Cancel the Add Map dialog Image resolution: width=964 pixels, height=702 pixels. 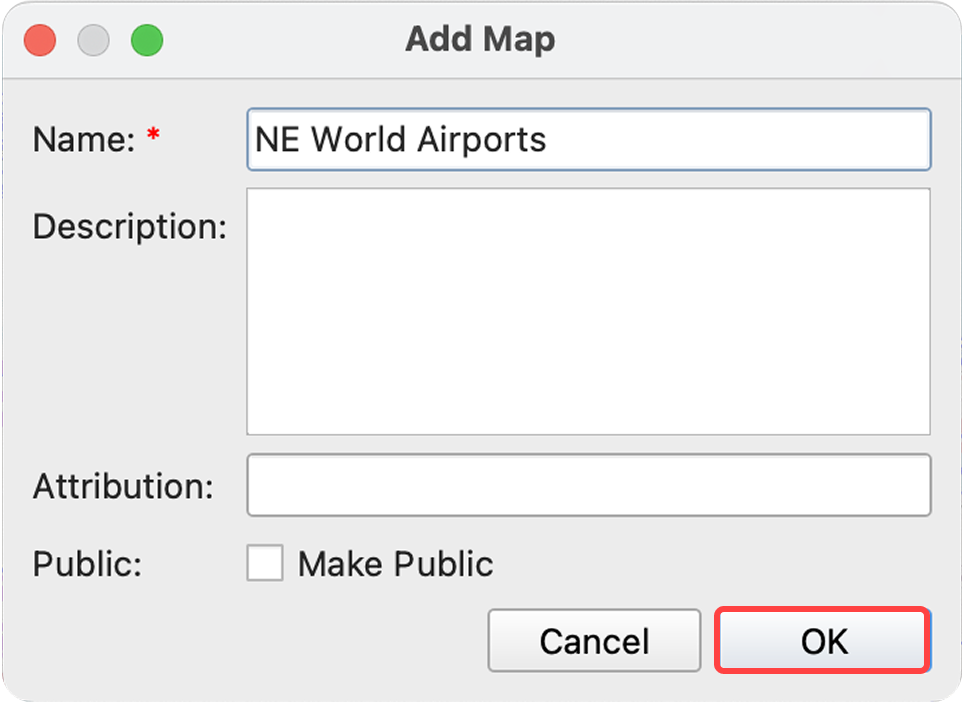click(x=594, y=641)
